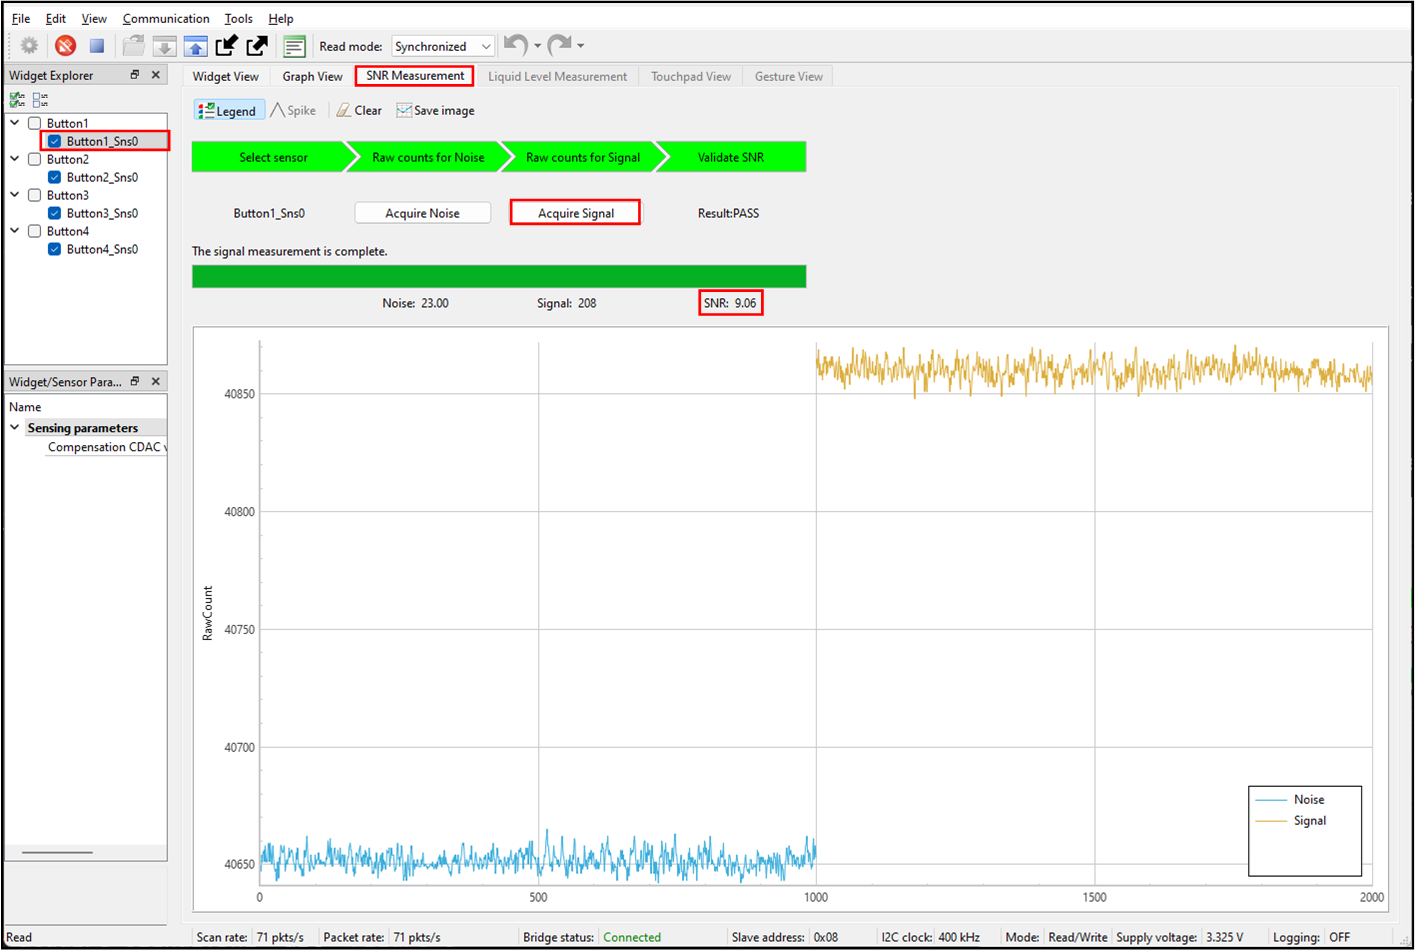Save image of the graph
The height and width of the screenshot is (950, 1415).
pos(435,111)
